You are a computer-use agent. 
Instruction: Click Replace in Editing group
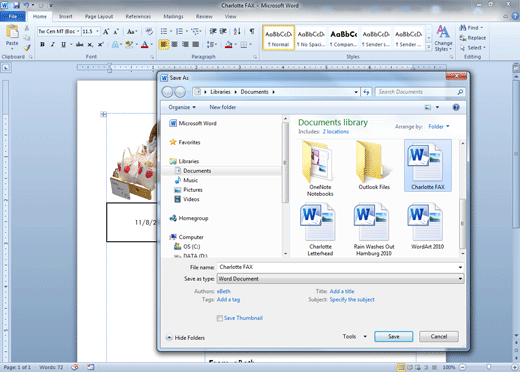pos(473,38)
